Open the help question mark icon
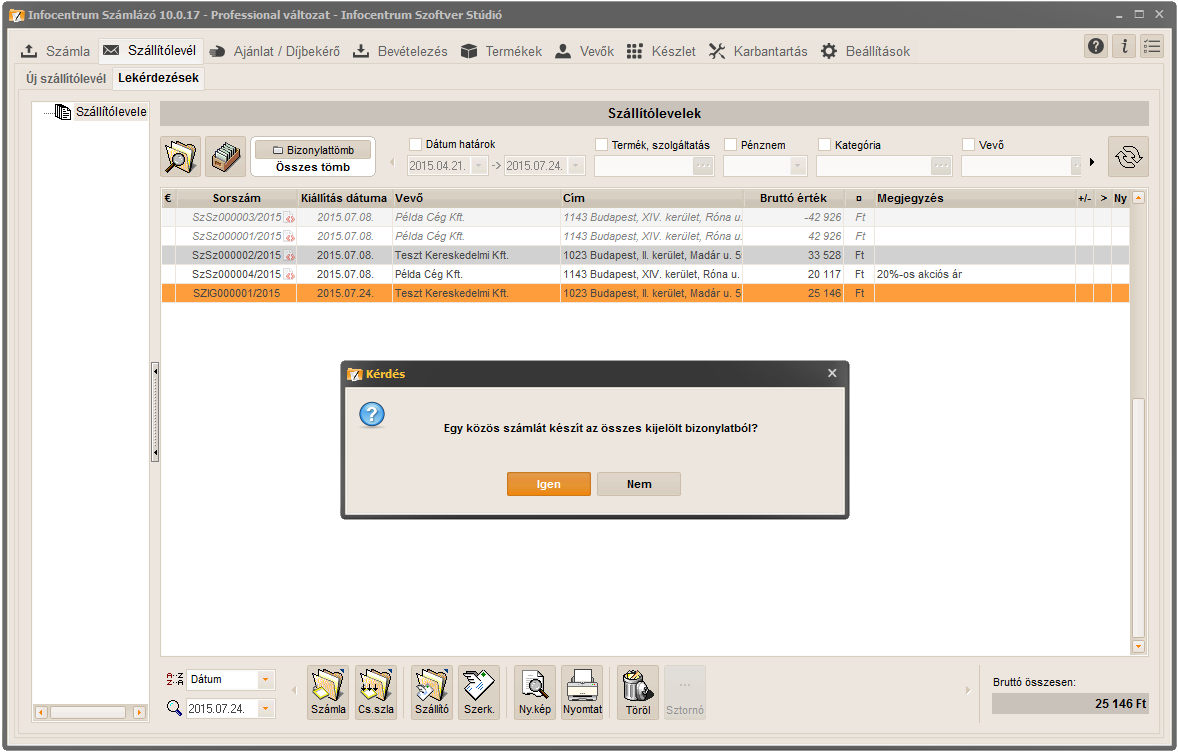 point(1096,47)
